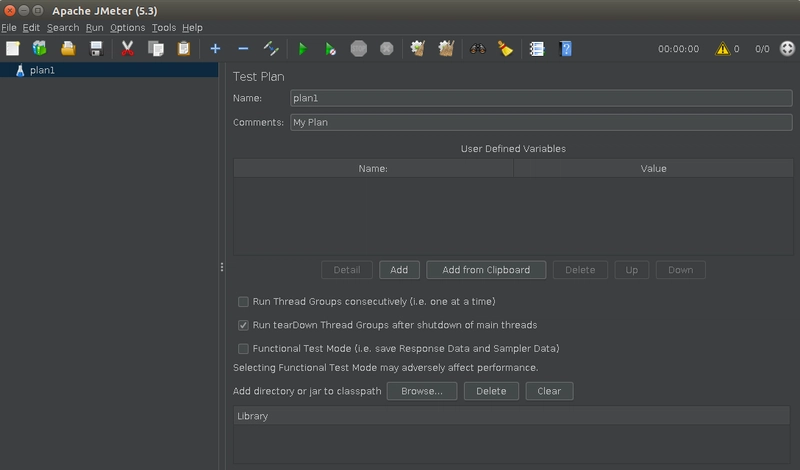Click the Detail button
Viewport: 800px width, 470px height.
[346, 270]
